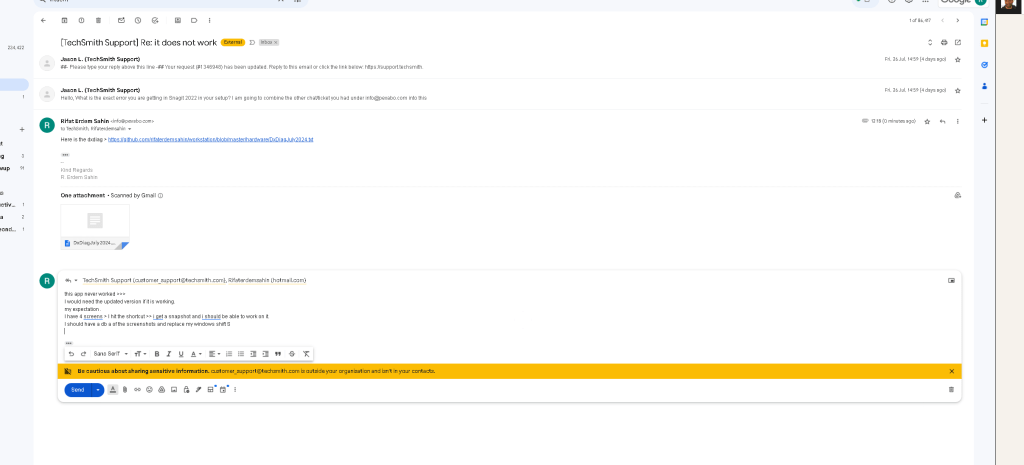Toggle bold formatting
The width and height of the screenshot is (1024, 465).
pos(157,354)
